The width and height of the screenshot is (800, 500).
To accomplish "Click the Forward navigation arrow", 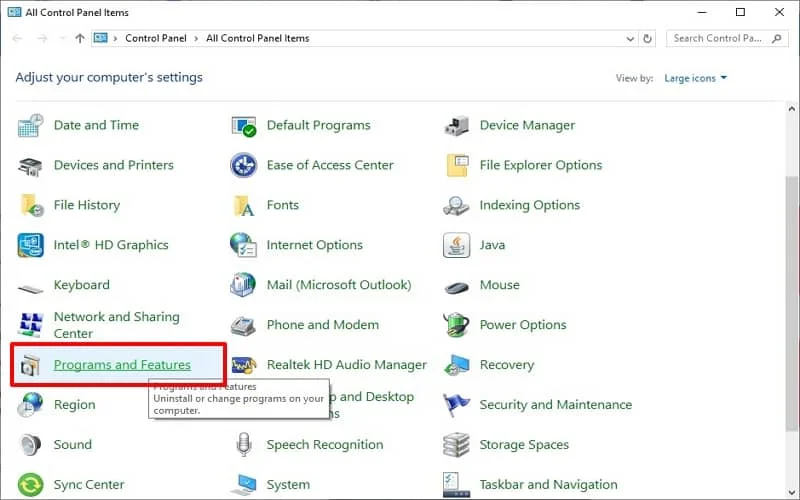I will tap(42, 38).
